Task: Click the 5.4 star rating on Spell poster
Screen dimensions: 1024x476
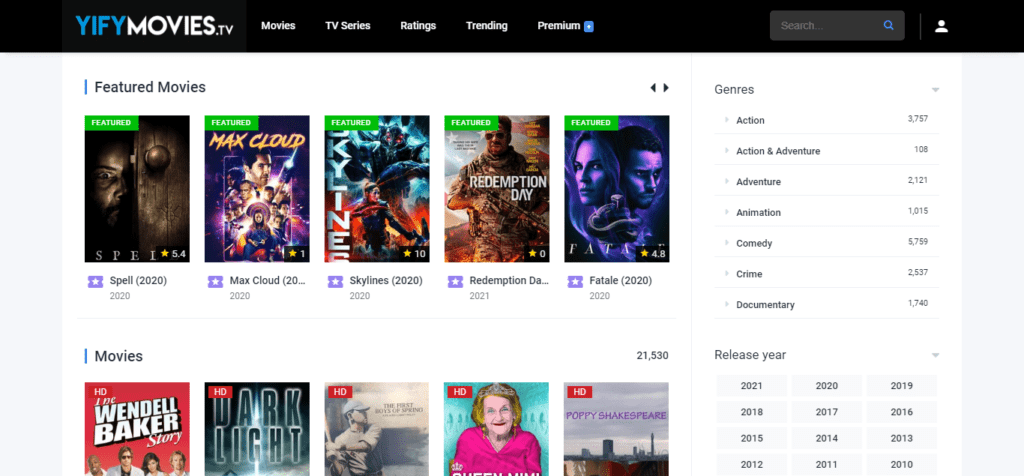Action: click(x=173, y=253)
